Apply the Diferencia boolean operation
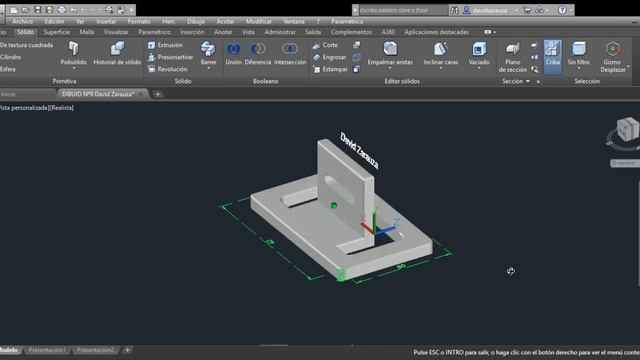 click(258, 49)
